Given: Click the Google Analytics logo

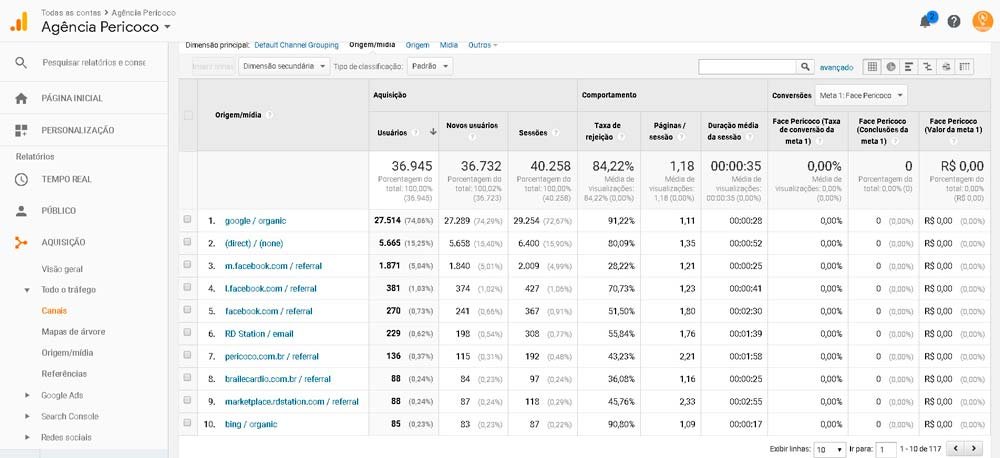Looking at the screenshot, I should 19,21.
